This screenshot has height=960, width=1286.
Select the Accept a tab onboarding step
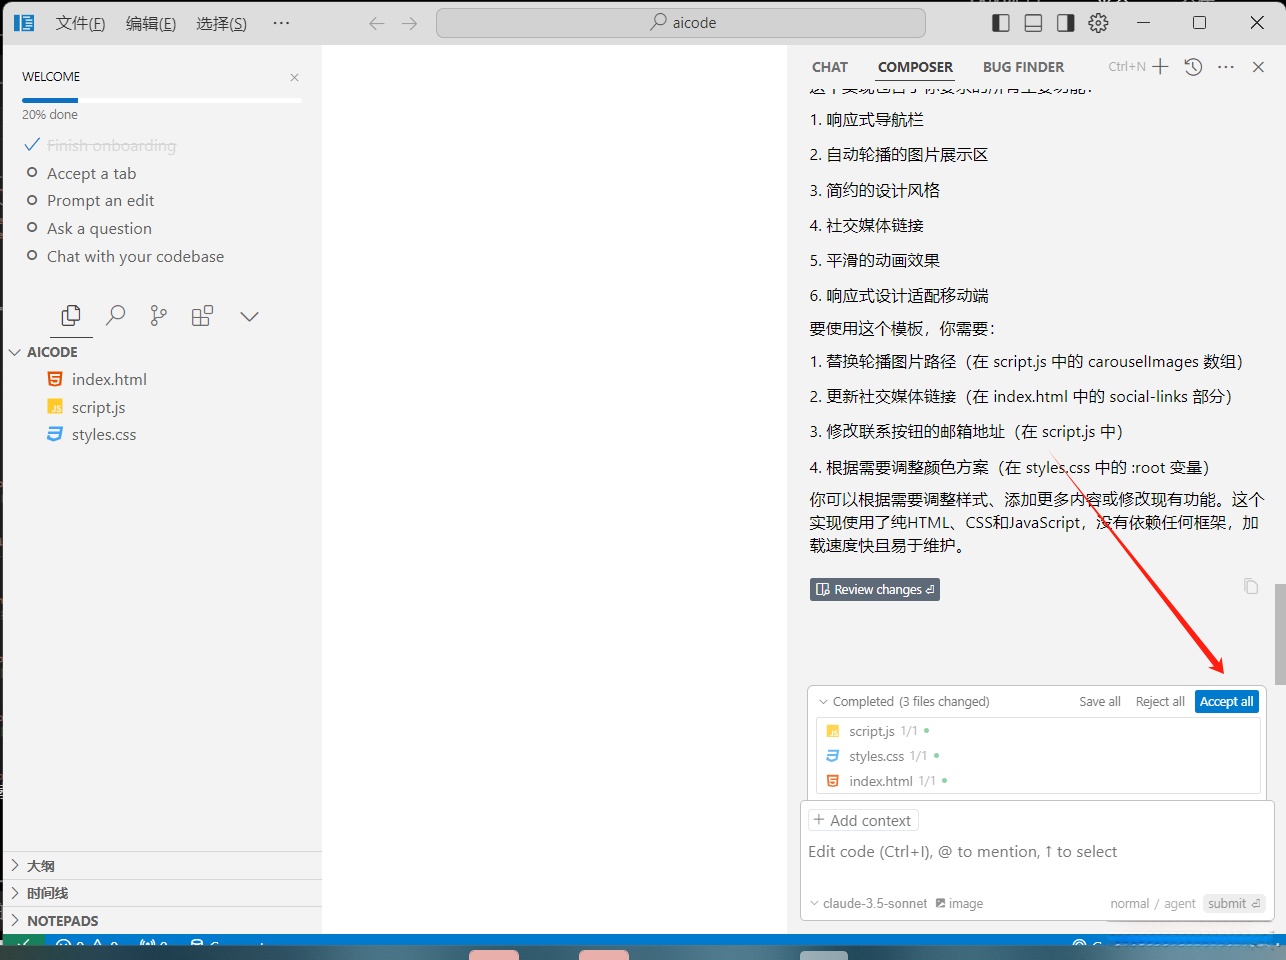[91, 173]
